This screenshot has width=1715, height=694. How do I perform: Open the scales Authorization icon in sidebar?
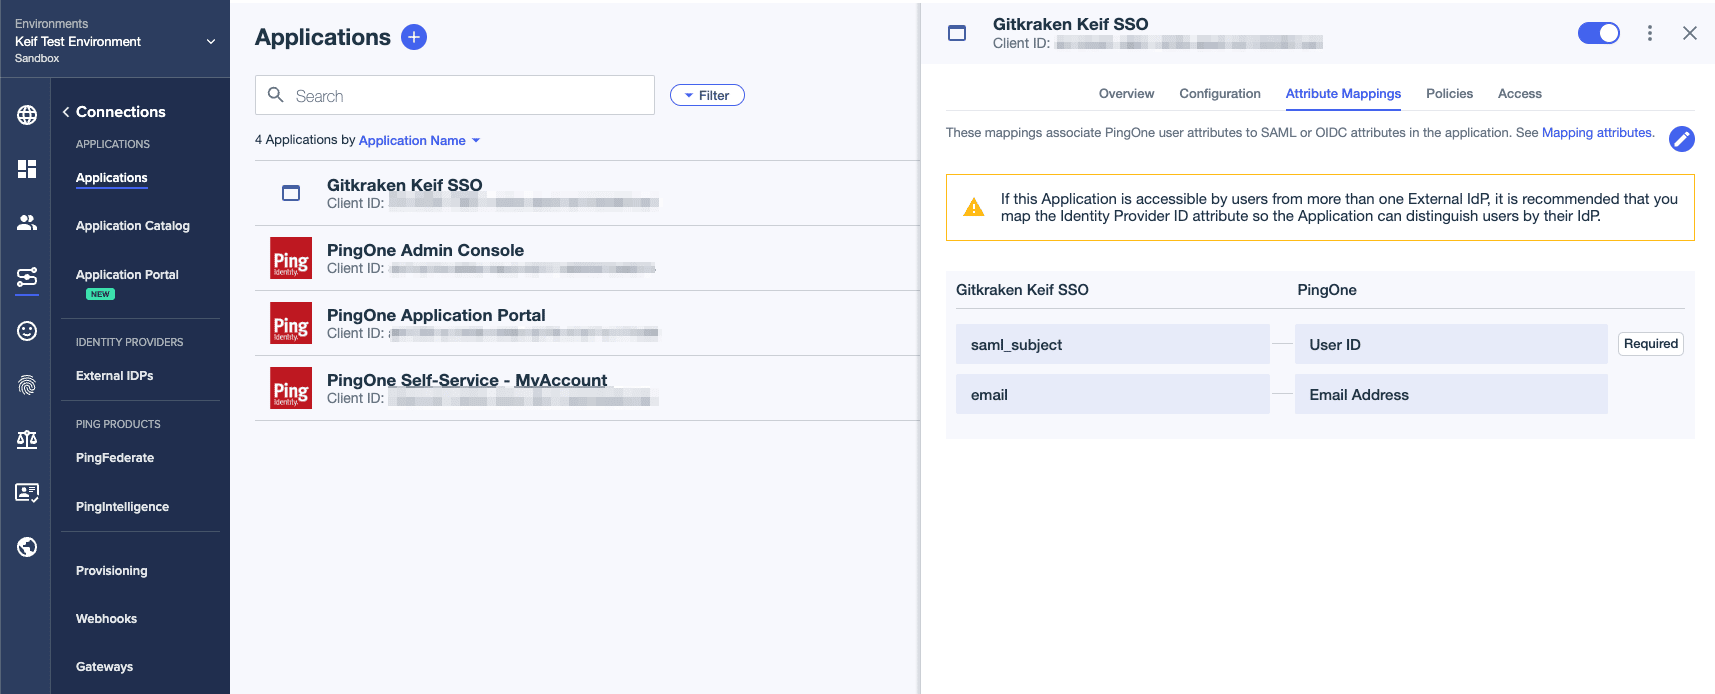(x=27, y=439)
